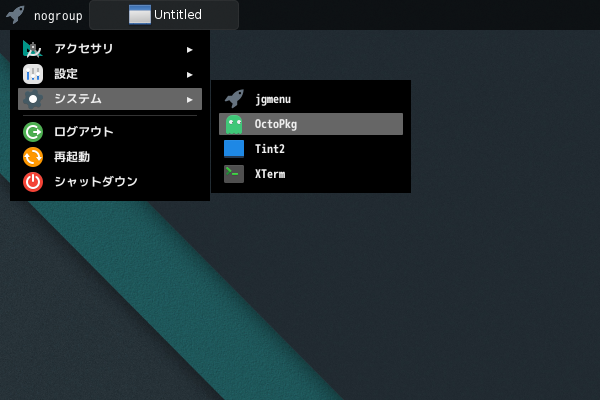Choose ログアウト to log out

click(110, 132)
